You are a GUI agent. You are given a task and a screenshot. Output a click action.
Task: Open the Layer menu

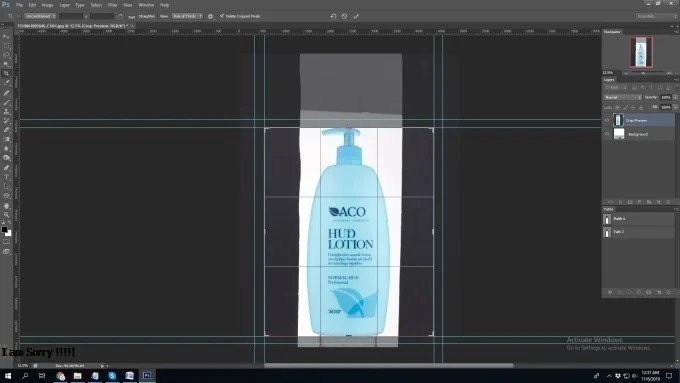pyautogui.click(x=65, y=5)
